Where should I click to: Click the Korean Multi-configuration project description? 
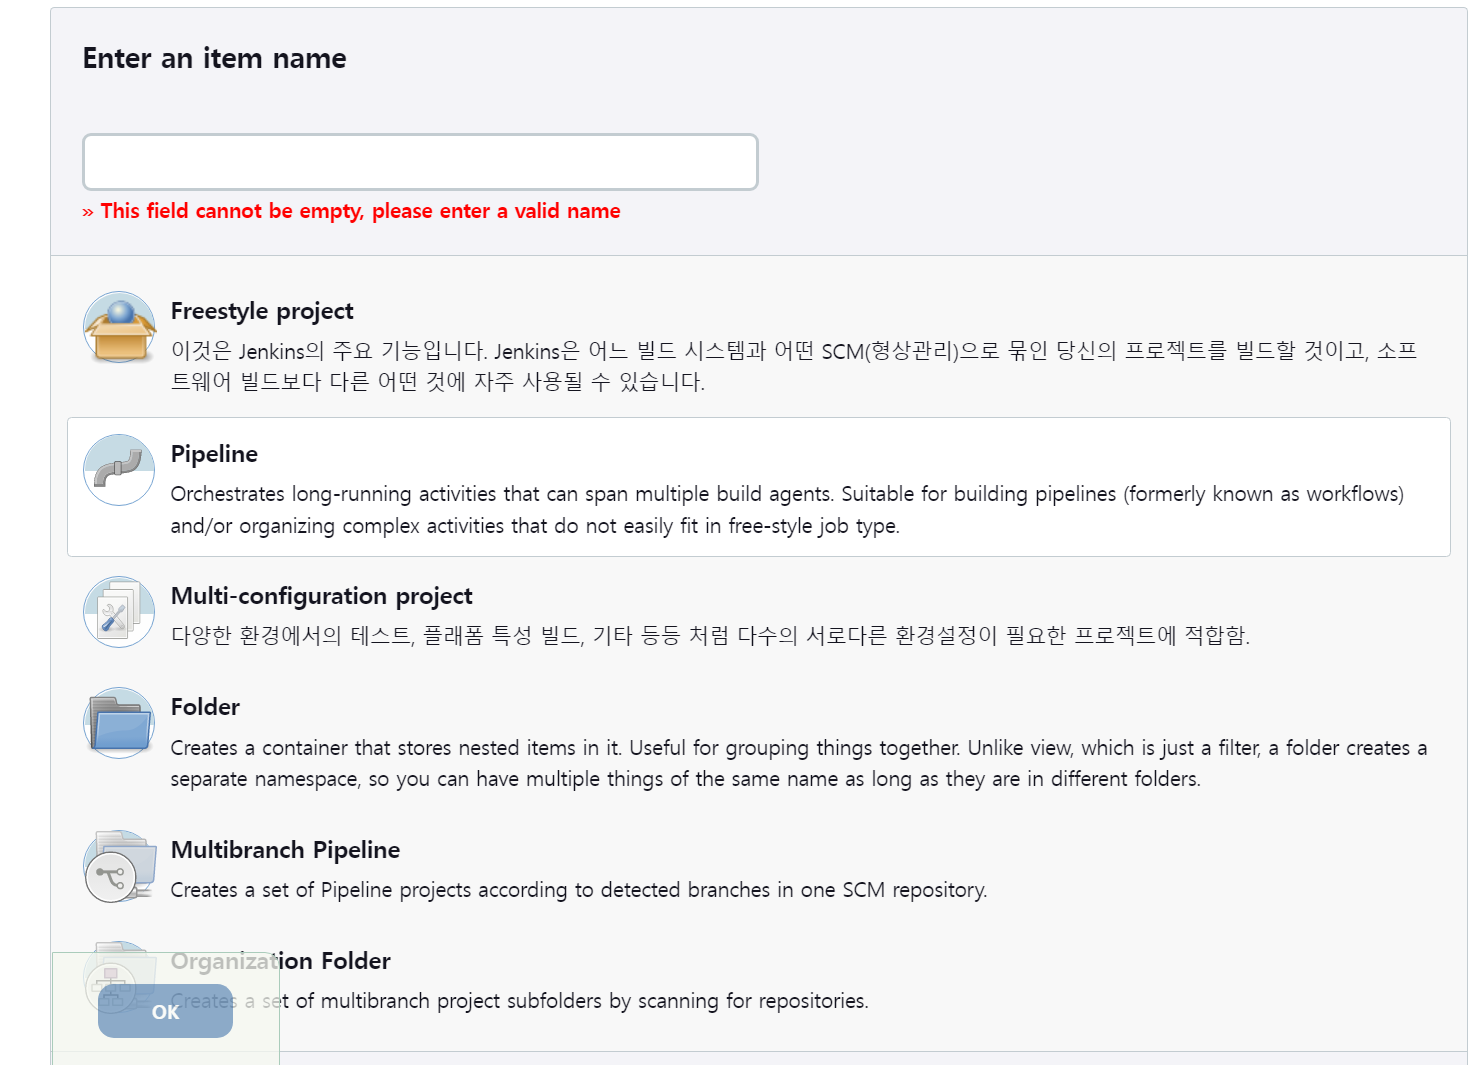[710, 636]
